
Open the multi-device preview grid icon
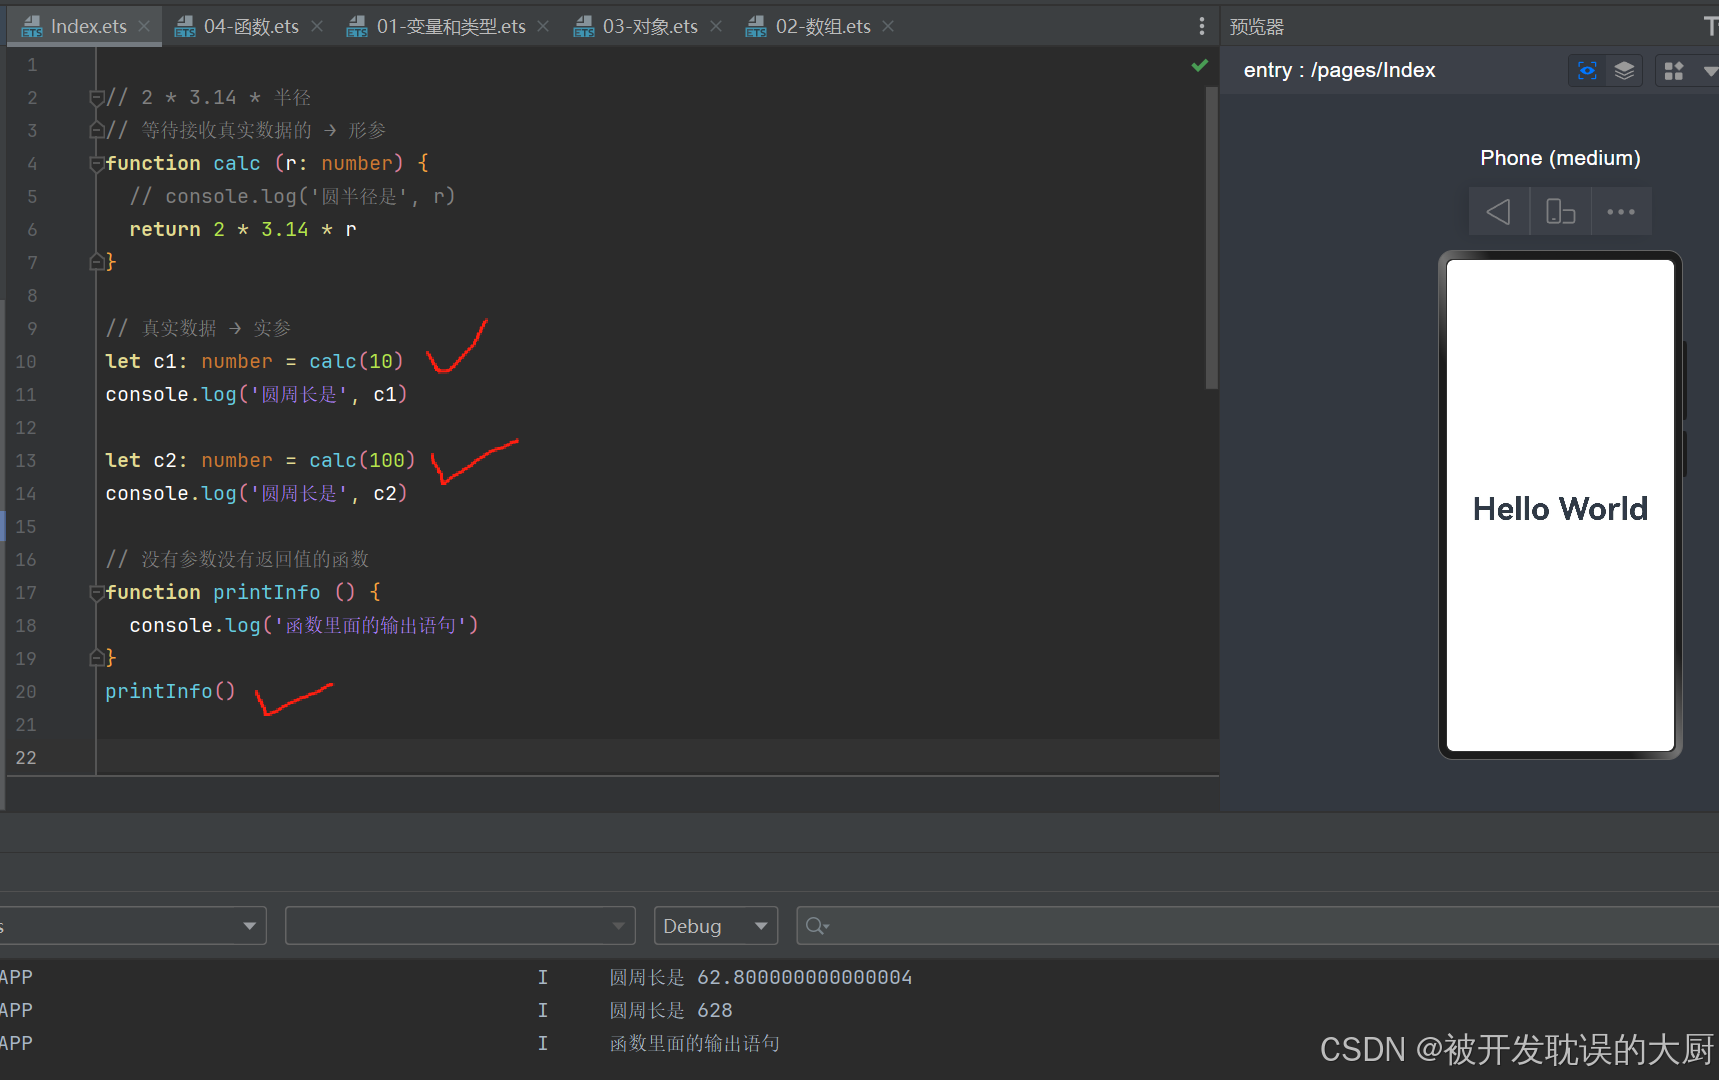tap(1674, 70)
